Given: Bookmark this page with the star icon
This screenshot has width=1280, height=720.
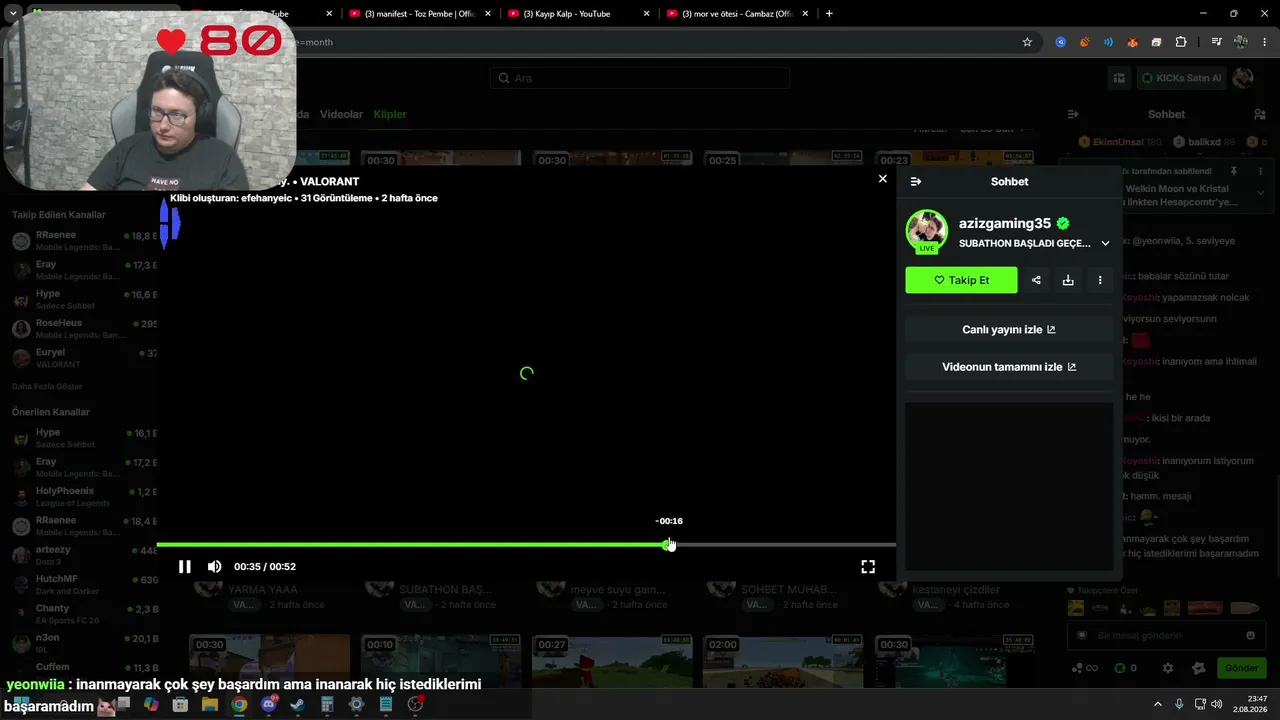Looking at the screenshot, I should [1027, 42].
